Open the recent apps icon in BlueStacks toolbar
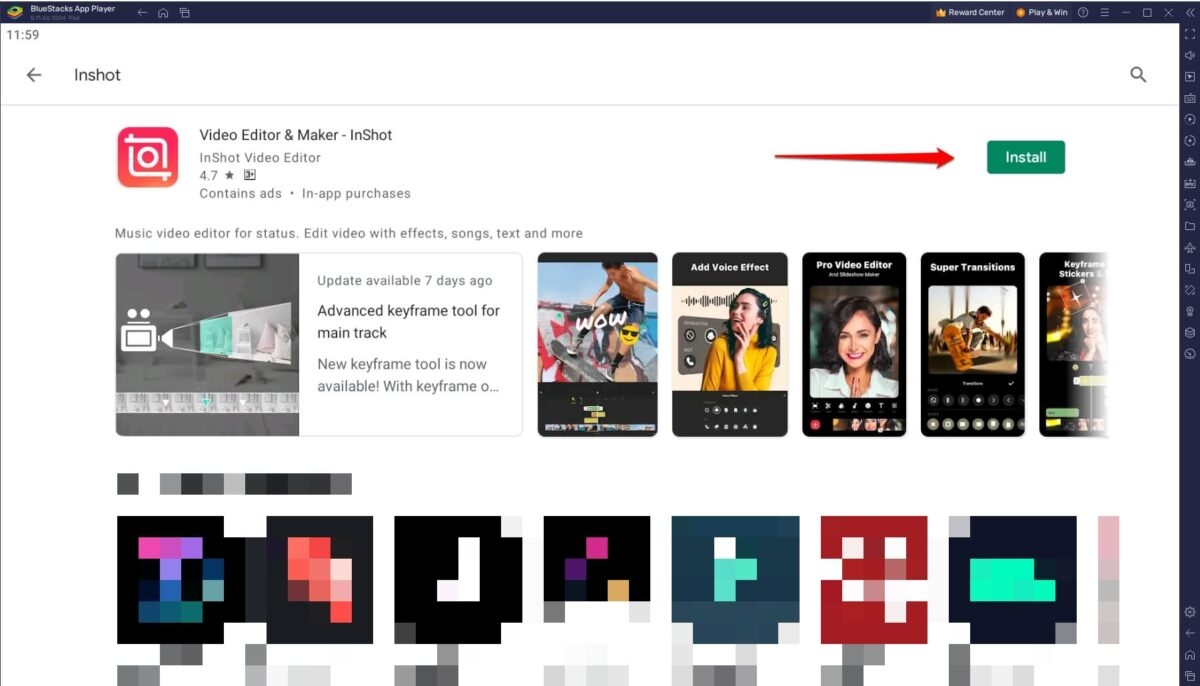Image resolution: width=1200 pixels, height=686 pixels. 185,13
